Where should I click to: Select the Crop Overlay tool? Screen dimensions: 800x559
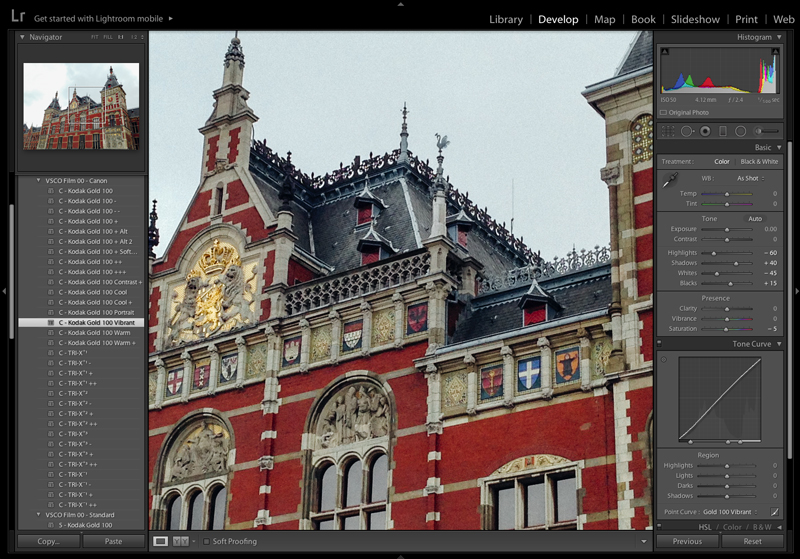[667, 131]
